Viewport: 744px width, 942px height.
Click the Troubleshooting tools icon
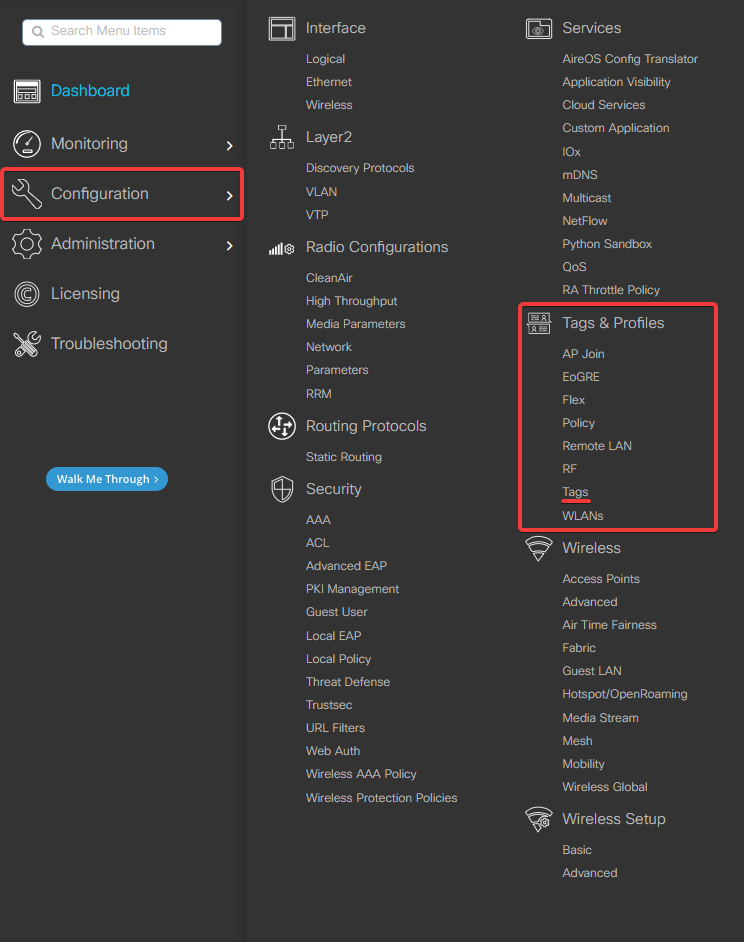tap(28, 343)
